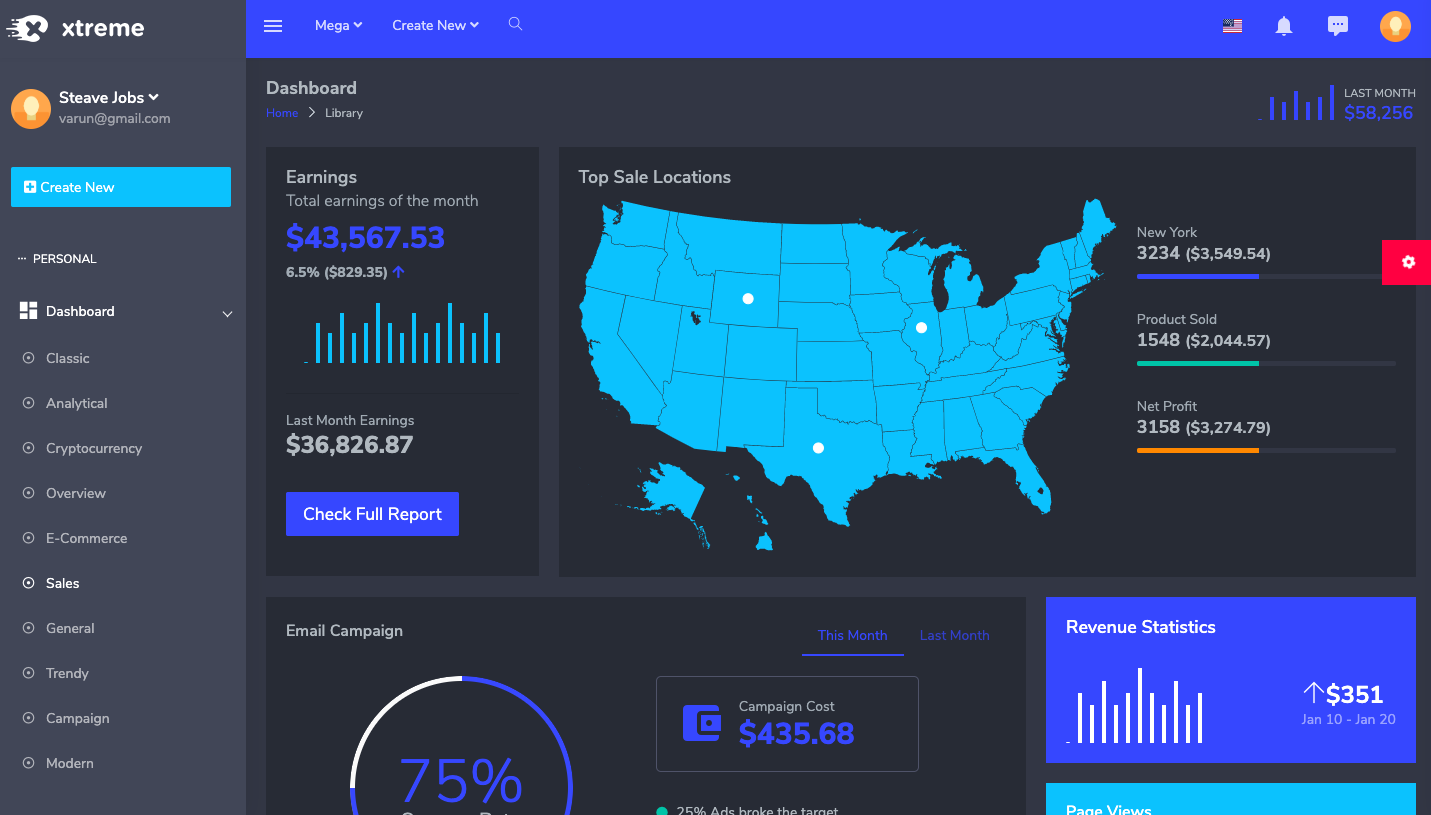This screenshot has height=815, width=1431.
Task: Click the $435.68 campaign cost value
Action: (796, 733)
